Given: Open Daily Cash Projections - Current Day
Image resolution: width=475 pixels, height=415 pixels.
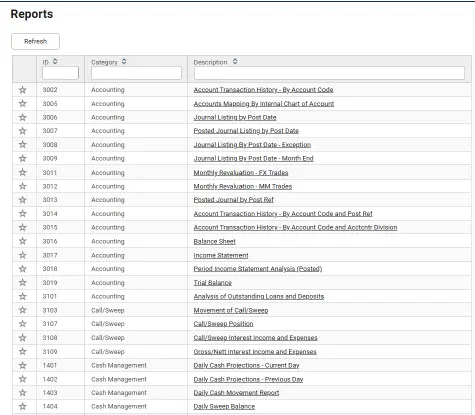Looking at the screenshot, I should (x=246, y=365).
